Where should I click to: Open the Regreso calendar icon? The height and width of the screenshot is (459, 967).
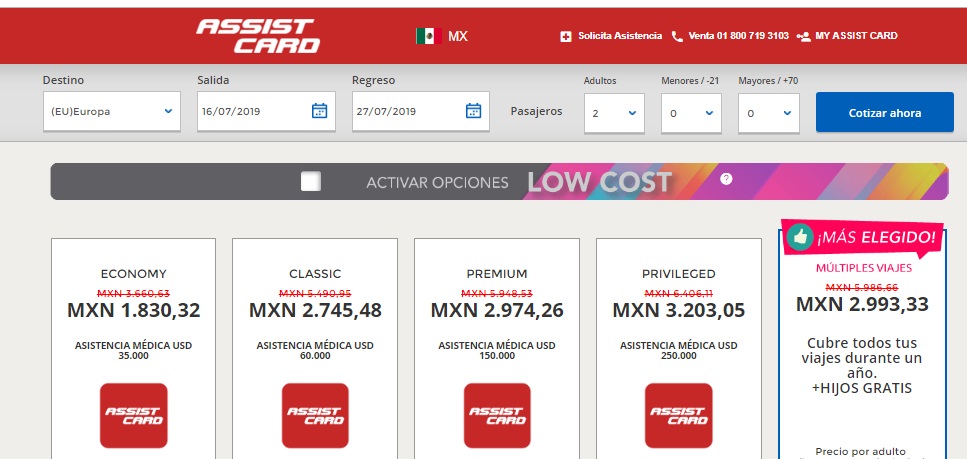tap(473, 111)
